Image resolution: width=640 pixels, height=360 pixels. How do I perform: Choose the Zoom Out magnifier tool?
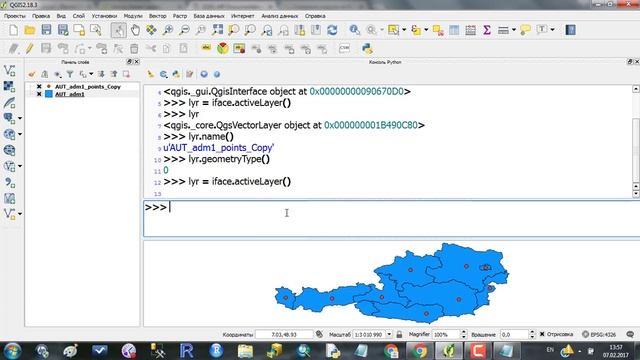pos(184,30)
